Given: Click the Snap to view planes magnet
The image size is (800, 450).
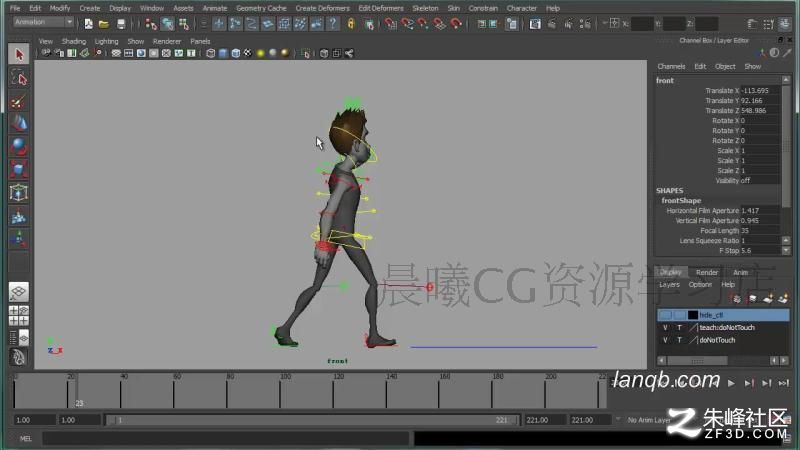Looking at the screenshot, I should [439, 23].
